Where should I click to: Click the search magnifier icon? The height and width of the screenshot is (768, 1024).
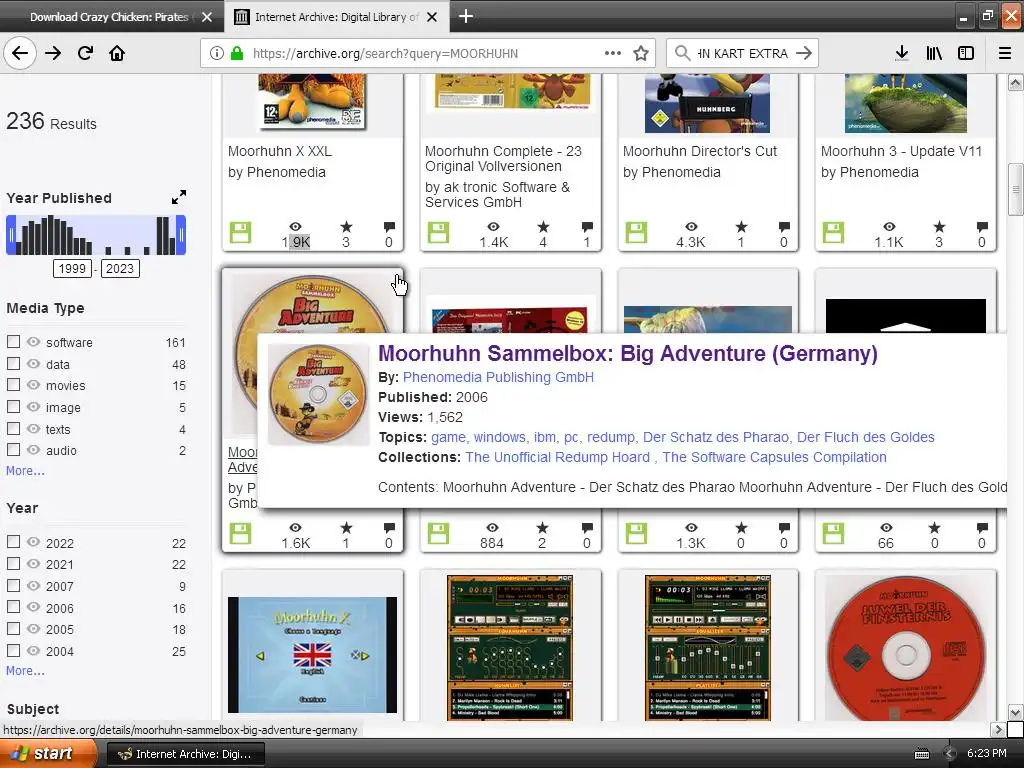pyautogui.click(x=682, y=54)
